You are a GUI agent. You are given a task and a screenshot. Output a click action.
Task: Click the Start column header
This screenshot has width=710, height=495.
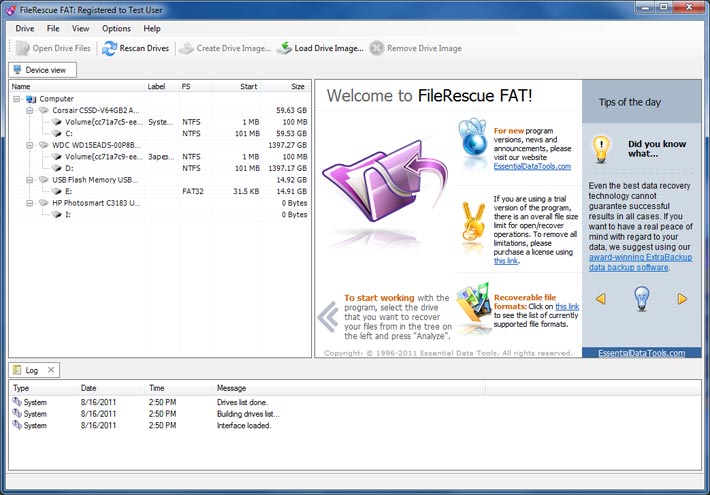coord(236,87)
